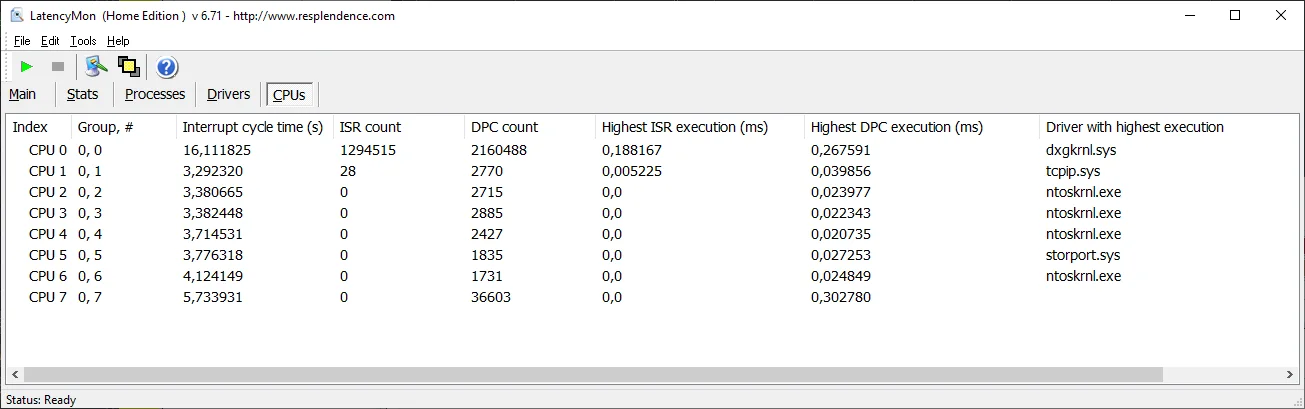
Task: Open the Edit menu
Action: 50,41
